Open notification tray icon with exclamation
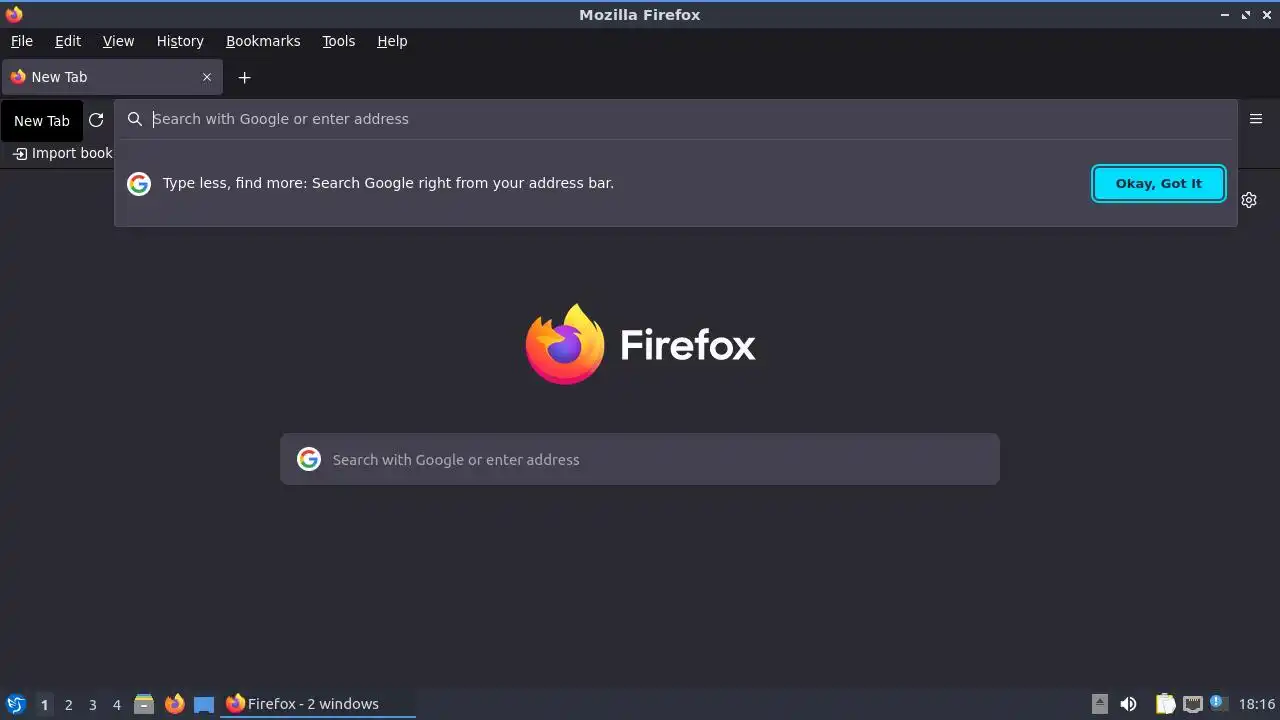The image size is (1280, 720). click(1218, 703)
